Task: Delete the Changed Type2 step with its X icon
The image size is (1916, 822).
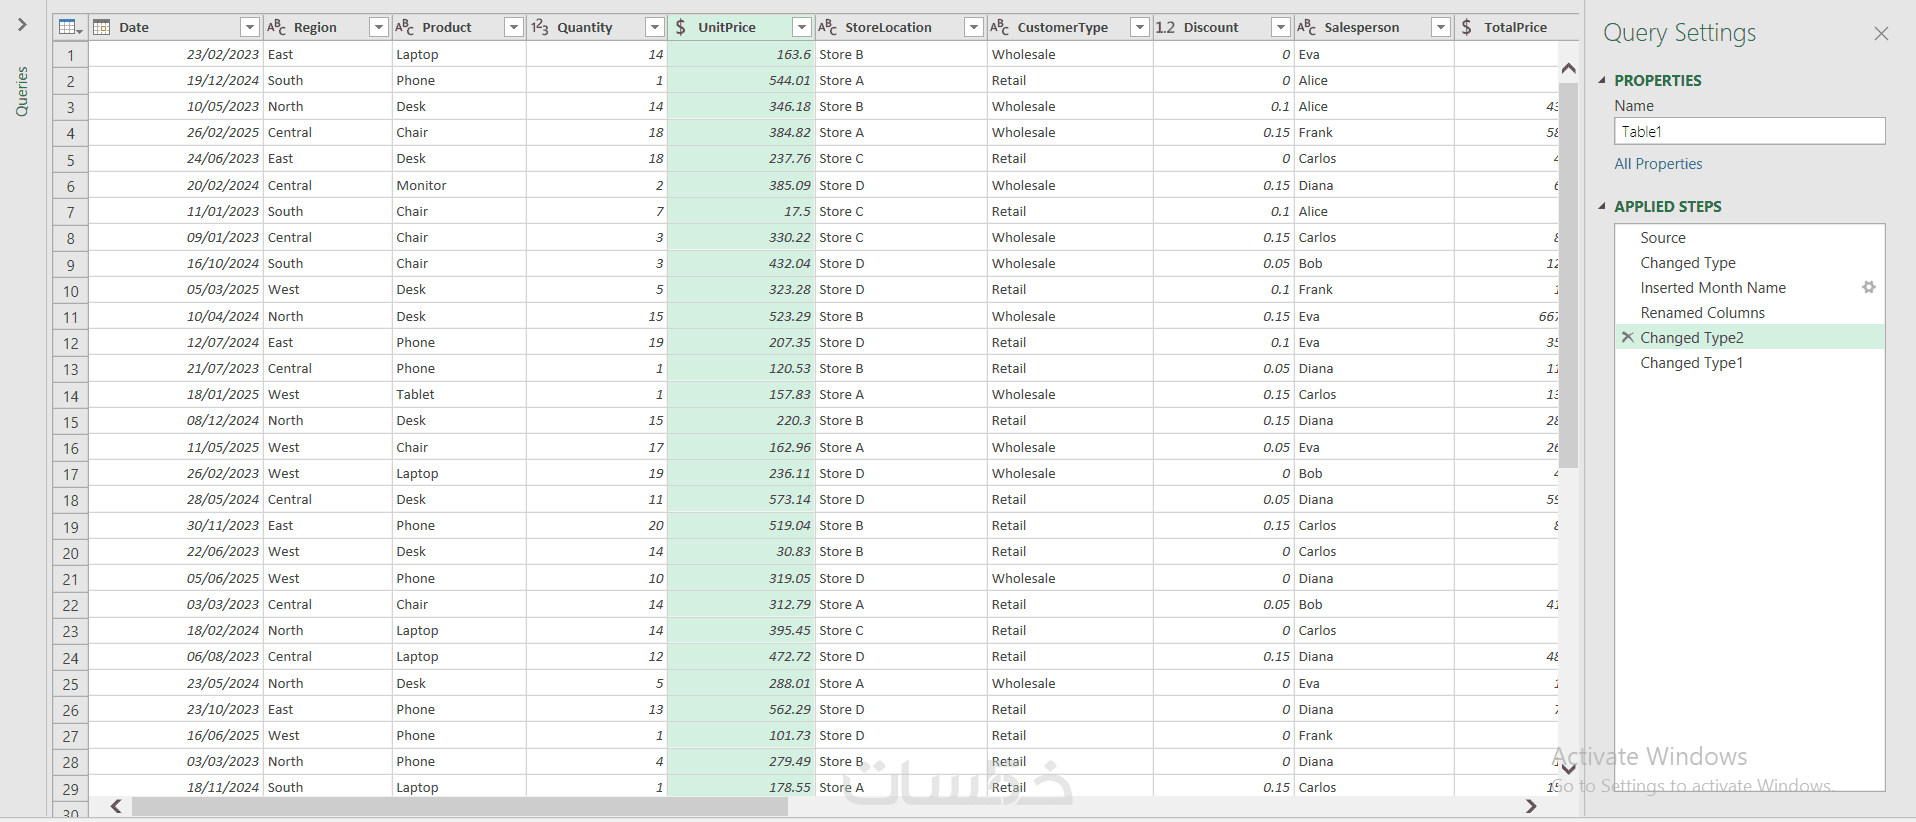Action: tap(1627, 337)
